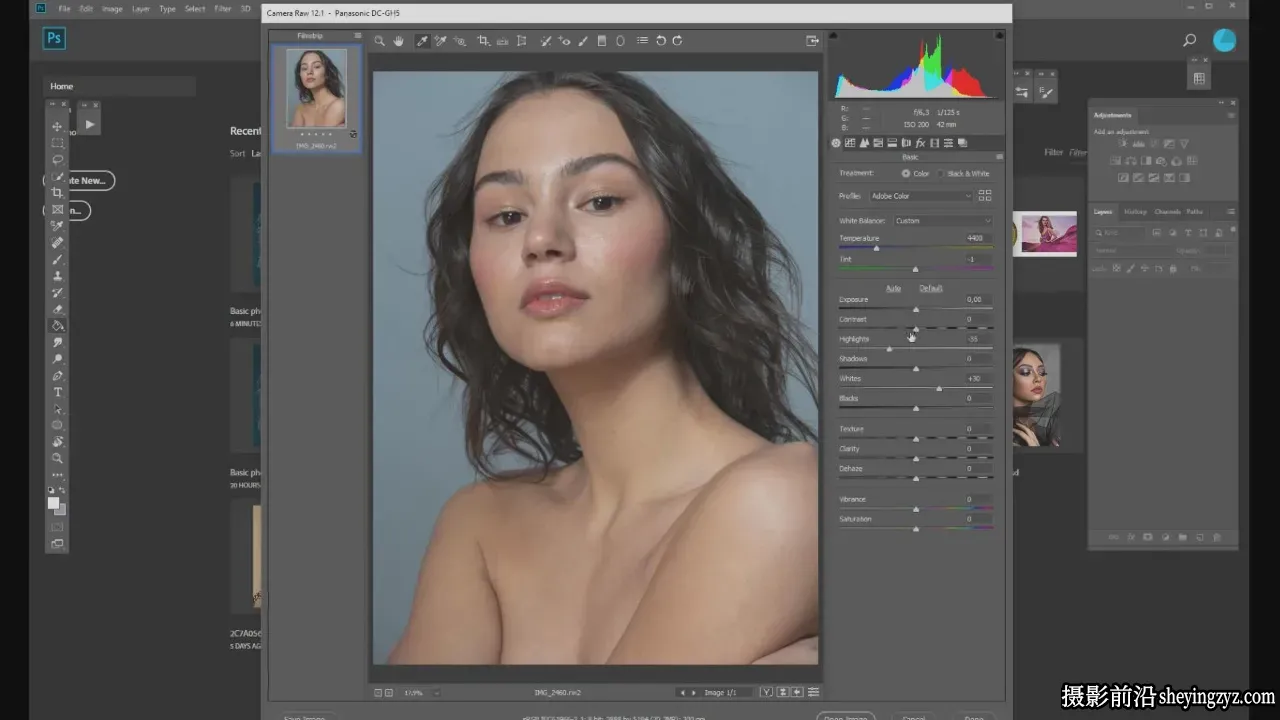
Task: Open the Filter menu in Photoshop menu bar
Action: pos(222,9)
